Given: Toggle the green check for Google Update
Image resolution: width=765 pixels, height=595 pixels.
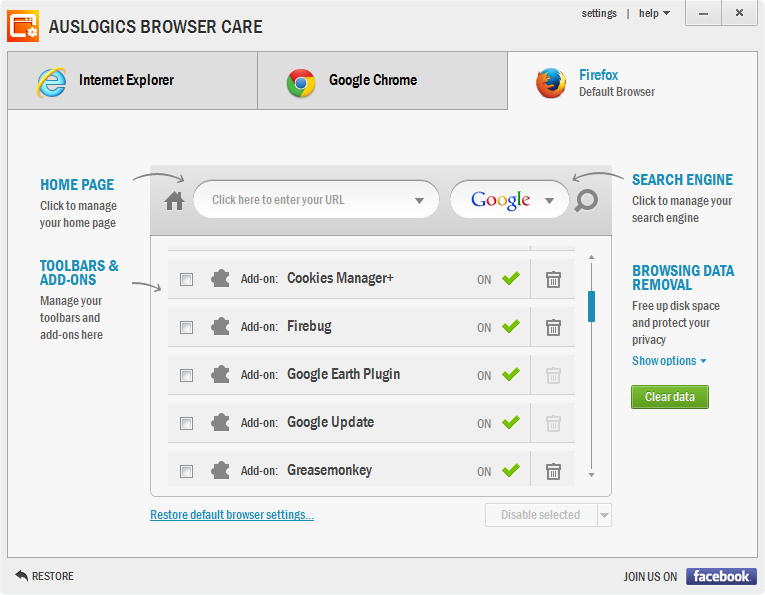Looking at the screenshot, I should click(511, 422).
